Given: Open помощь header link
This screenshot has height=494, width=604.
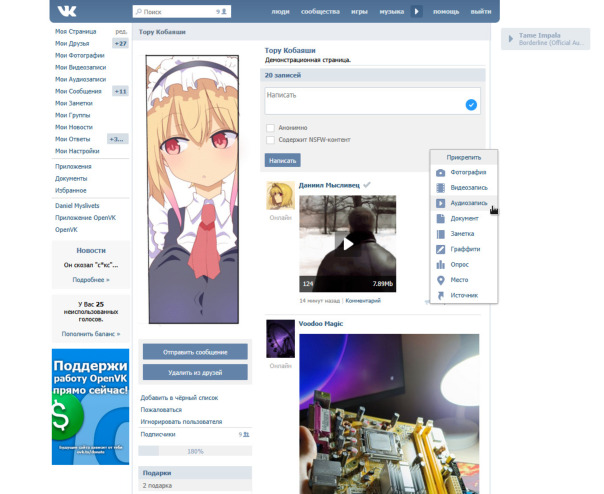Looking at the screenshot, I should tap(446, 12).
